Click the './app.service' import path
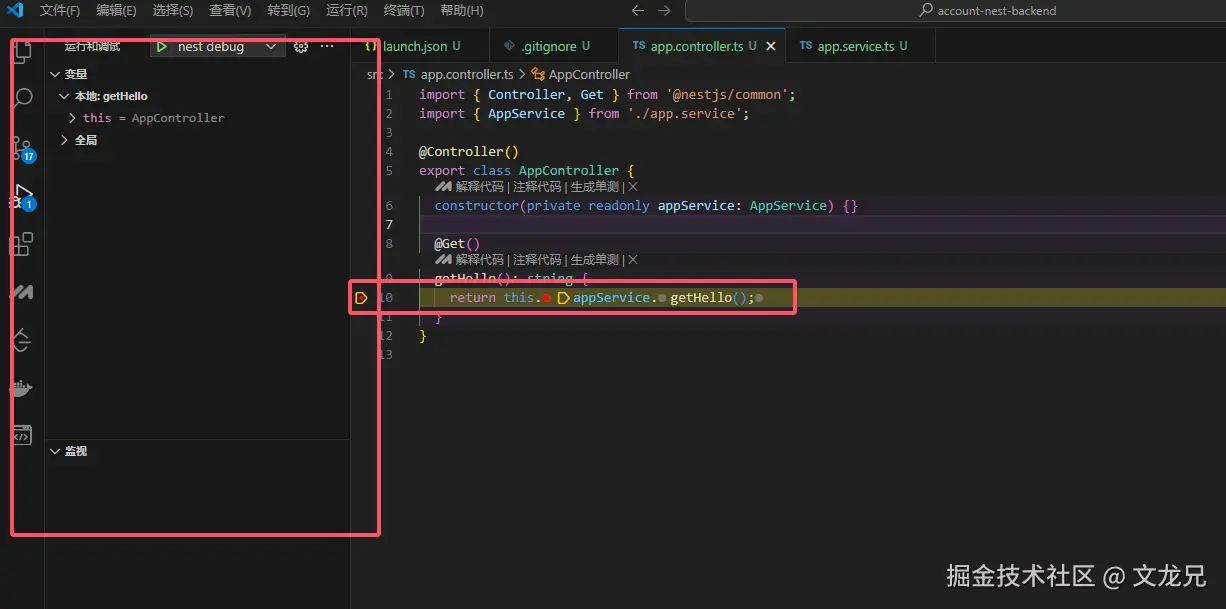This screenshot has height=609, width=1226. point(684,114)
